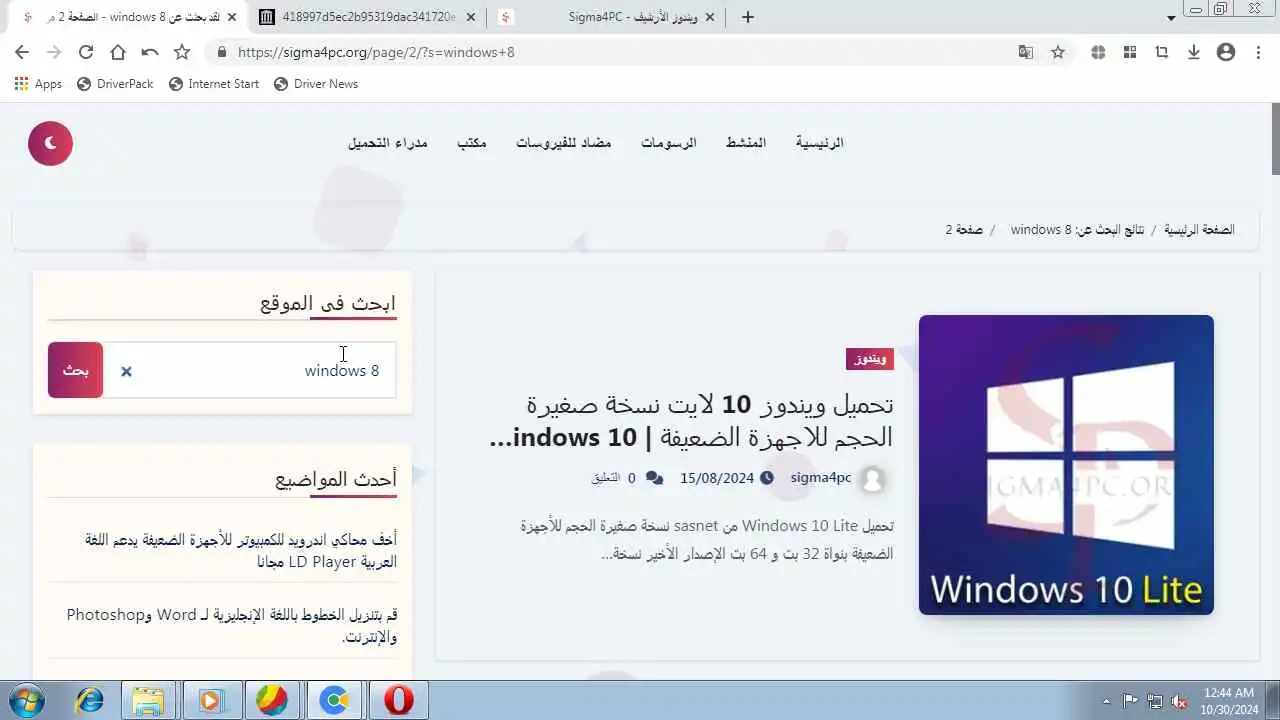Click the undo curved arrow icon in toolbar
Screen dimensions: 1280x720
coord(150,52)
